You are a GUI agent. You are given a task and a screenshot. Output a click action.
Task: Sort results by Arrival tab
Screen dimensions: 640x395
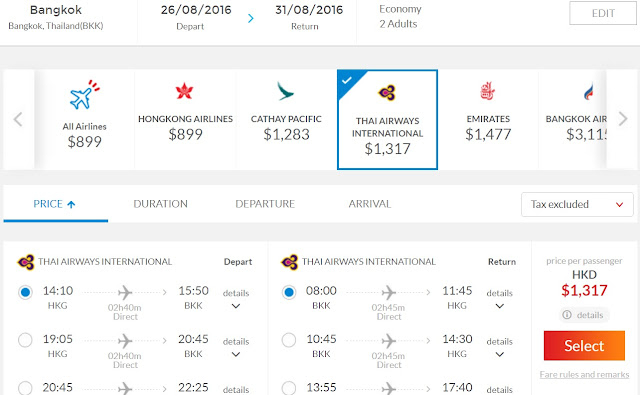(370, 204)
